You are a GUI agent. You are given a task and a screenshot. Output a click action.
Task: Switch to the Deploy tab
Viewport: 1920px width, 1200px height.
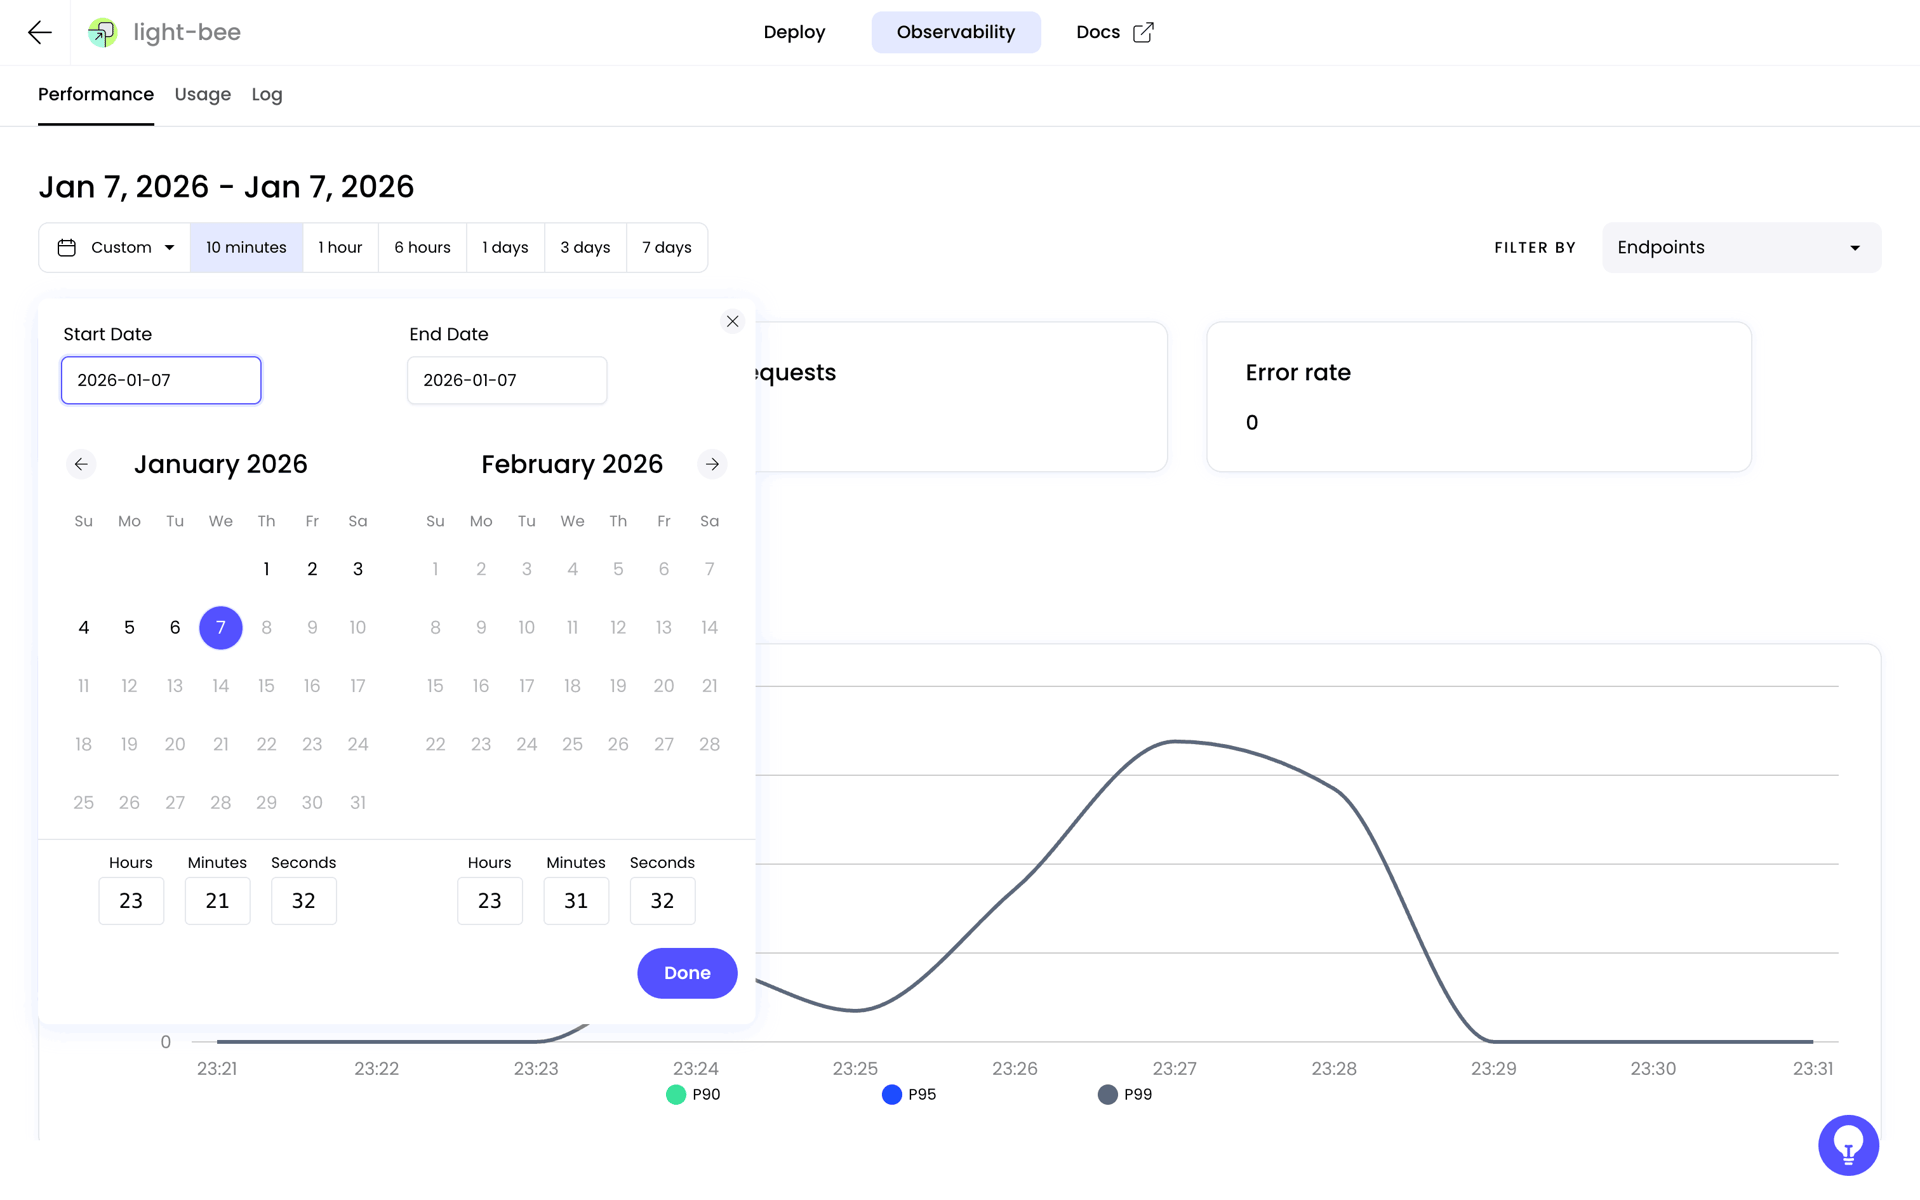pos(794,32)
